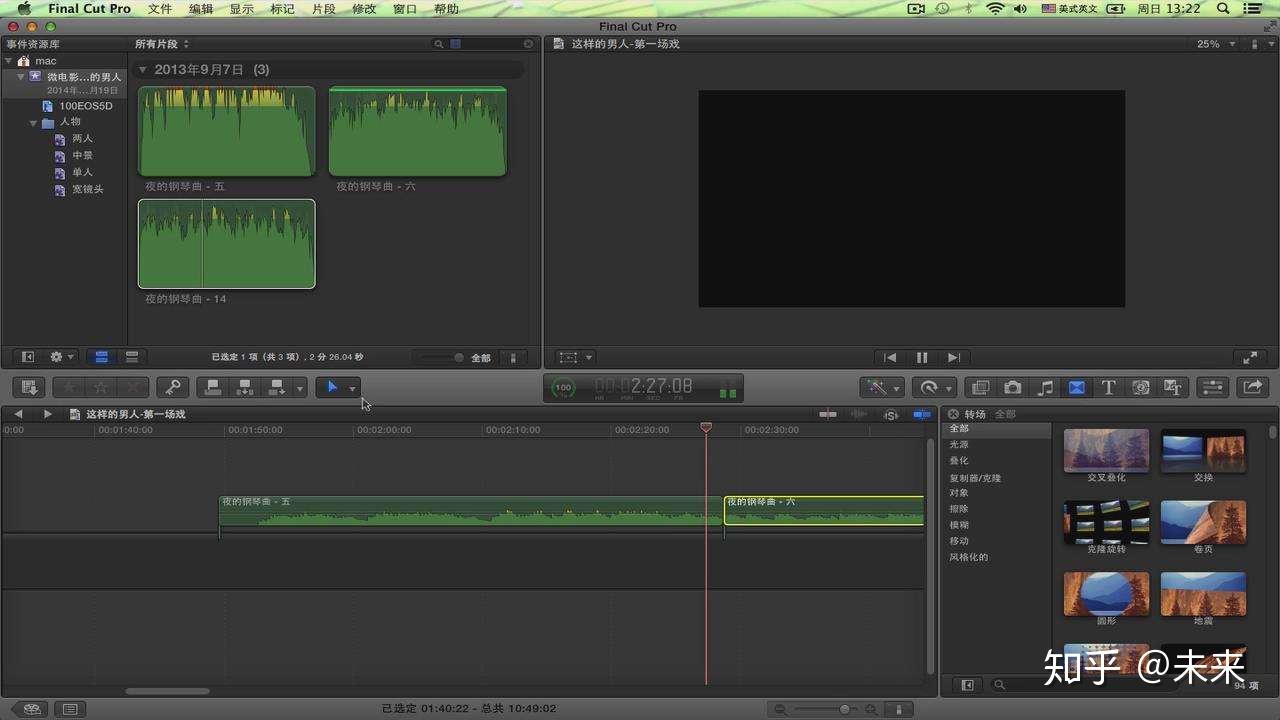Open the 窗口 menu
Image resolution: width=1280 pixels, height=720 pixels.
pos(405,8)
